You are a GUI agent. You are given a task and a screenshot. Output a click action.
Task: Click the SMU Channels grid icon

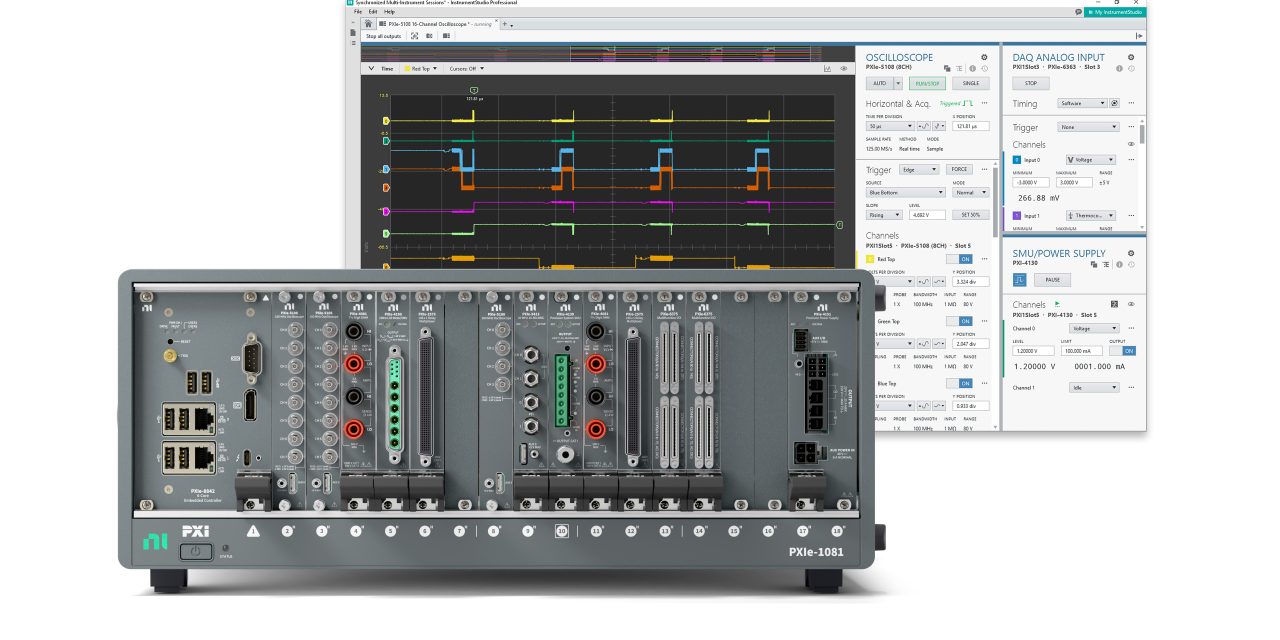click(x=1115, y=304)
